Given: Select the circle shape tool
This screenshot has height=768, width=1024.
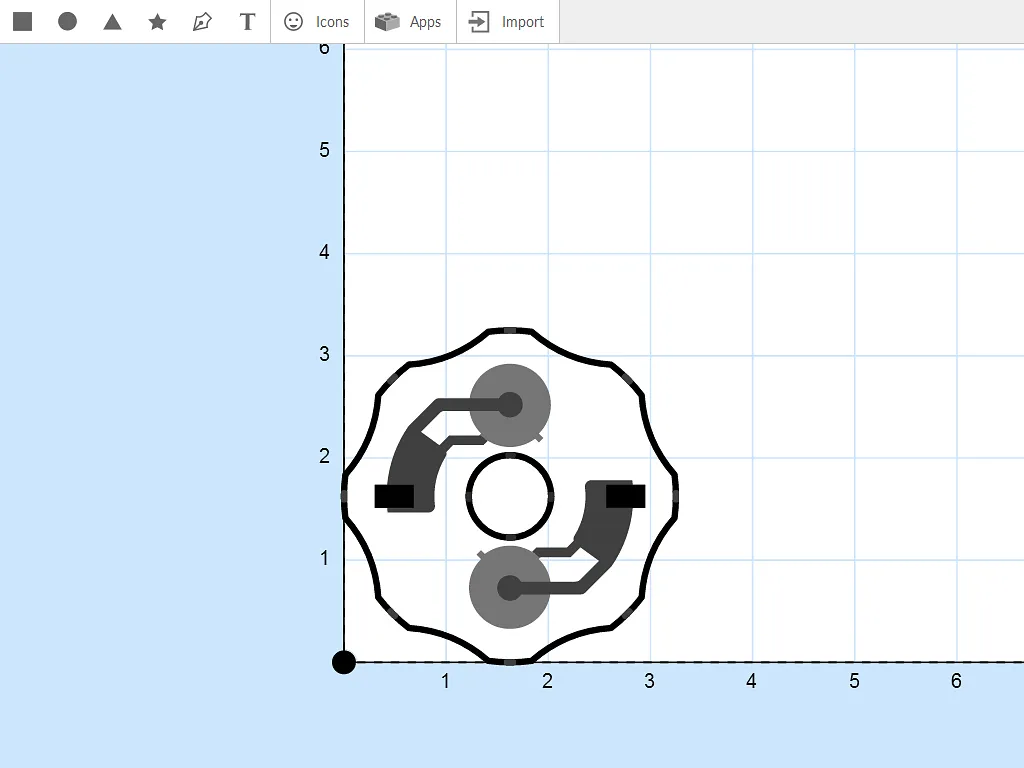Looking at the screenshot, I should [x=67, y=21].
